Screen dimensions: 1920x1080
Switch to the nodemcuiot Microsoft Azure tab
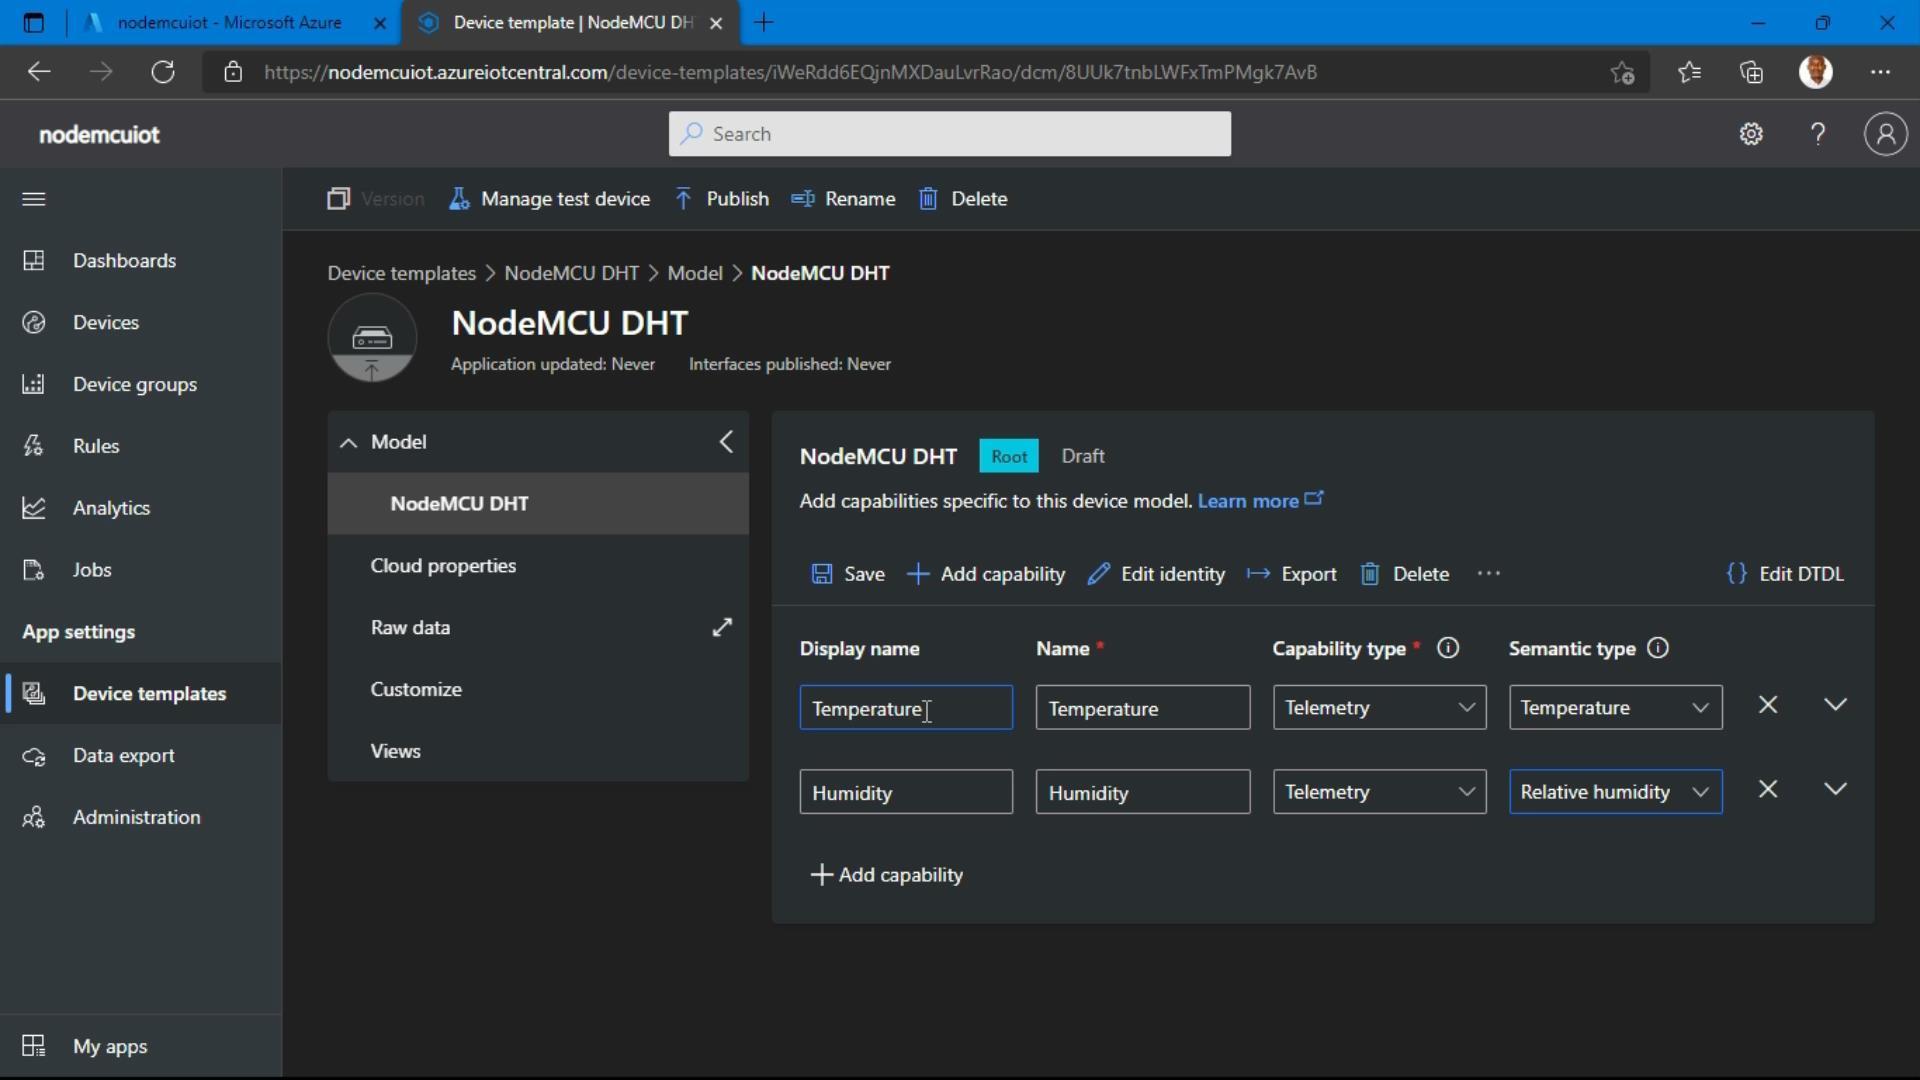(230, 21)
